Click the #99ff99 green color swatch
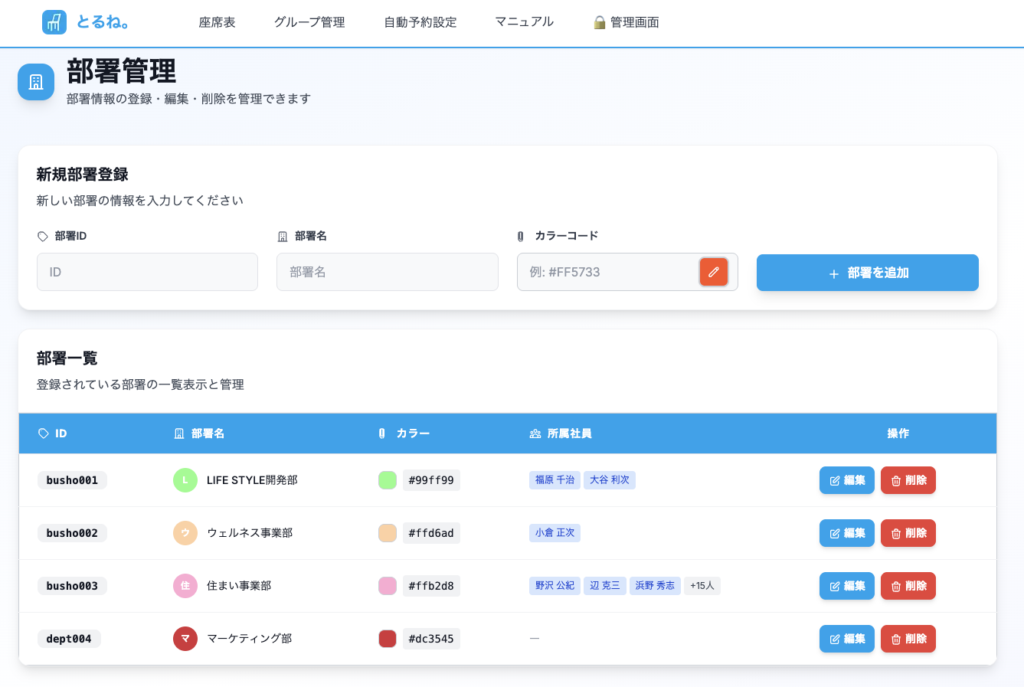The width and height of the screenshot is (1024, 687). point(388,480)
